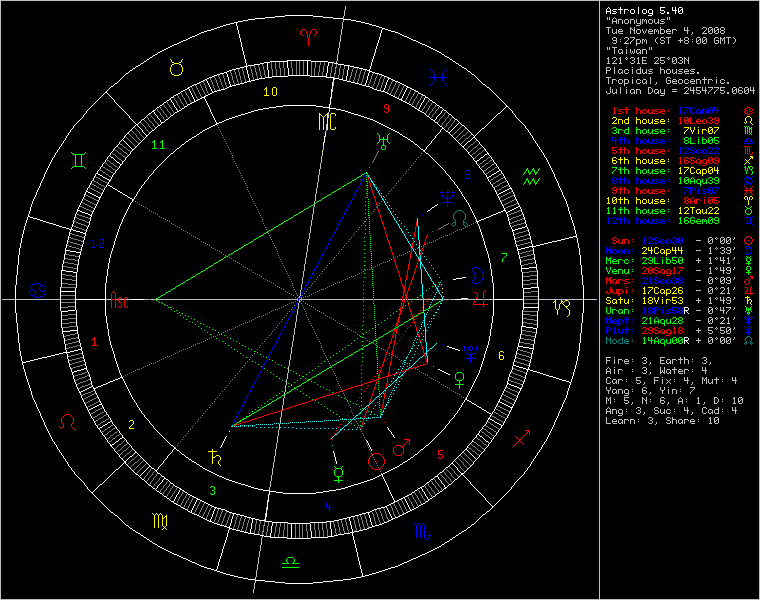This screenshot has height=600, width=760.
Task: Select the yellow Taurus sign on the outer ring
Action: pos(176,68)
